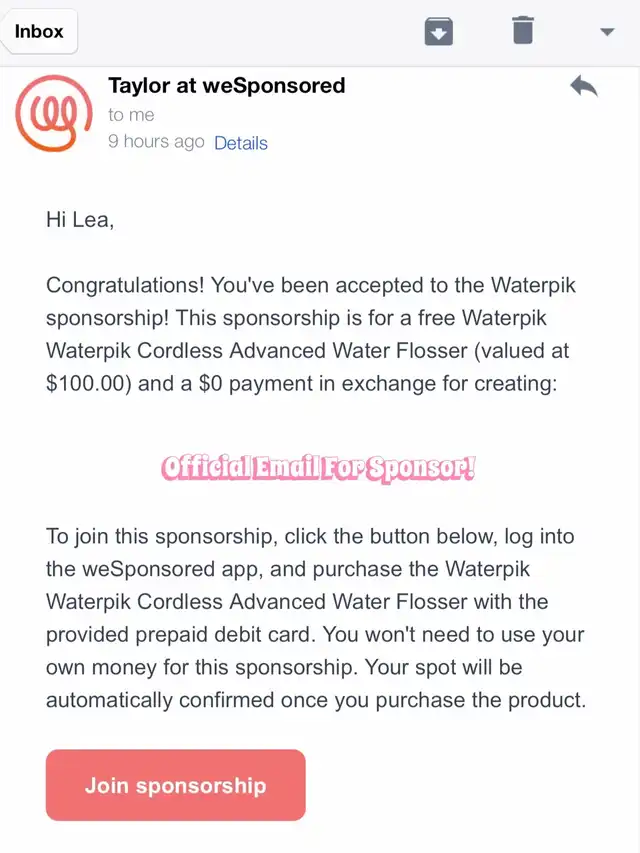The image size is (640, 853).
Task: Click the "9 hours ago" timestamp
Action: tap(156, 141)
